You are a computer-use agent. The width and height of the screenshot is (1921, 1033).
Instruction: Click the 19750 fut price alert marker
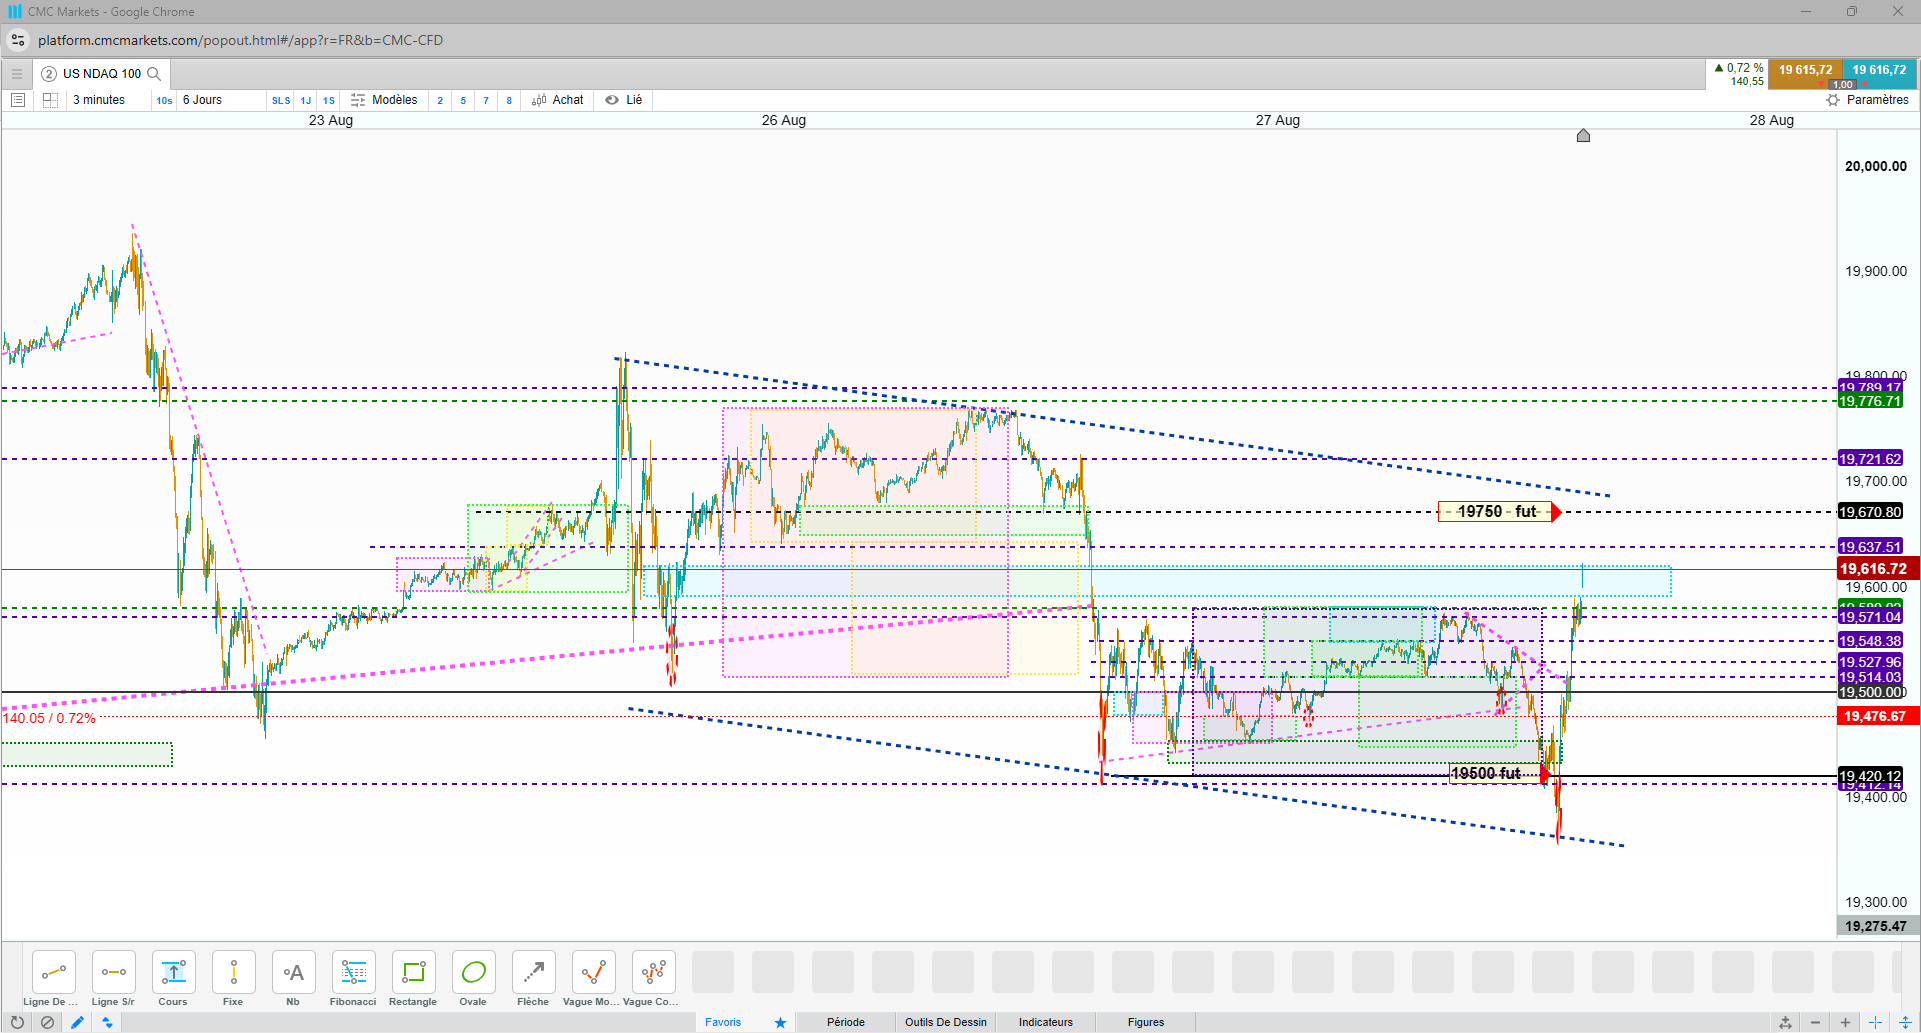(x=1499, y=512)
